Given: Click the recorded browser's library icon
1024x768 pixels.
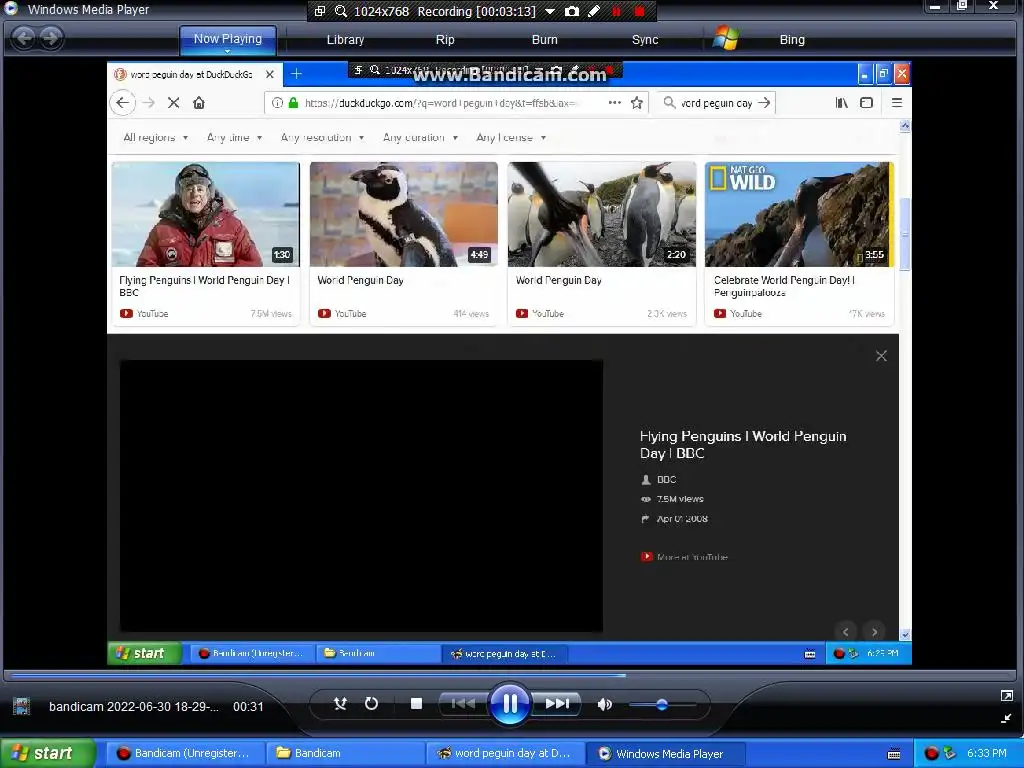Looking at the screenshot, I should [842, 103].
